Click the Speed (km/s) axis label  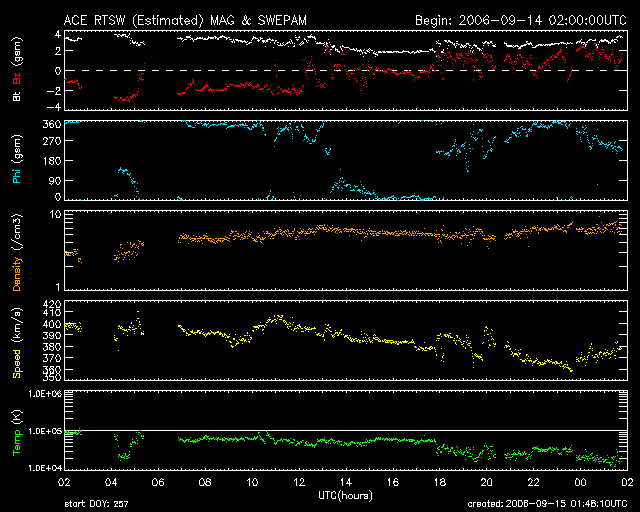17,342
